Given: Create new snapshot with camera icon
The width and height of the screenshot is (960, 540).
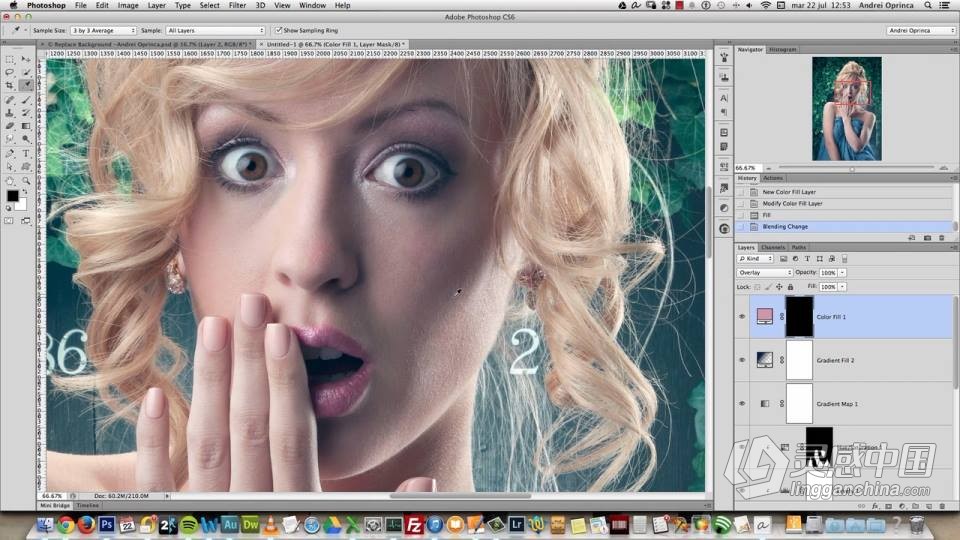Looking at the screenshot, I should pyautogui.click(x=927, y=238).
